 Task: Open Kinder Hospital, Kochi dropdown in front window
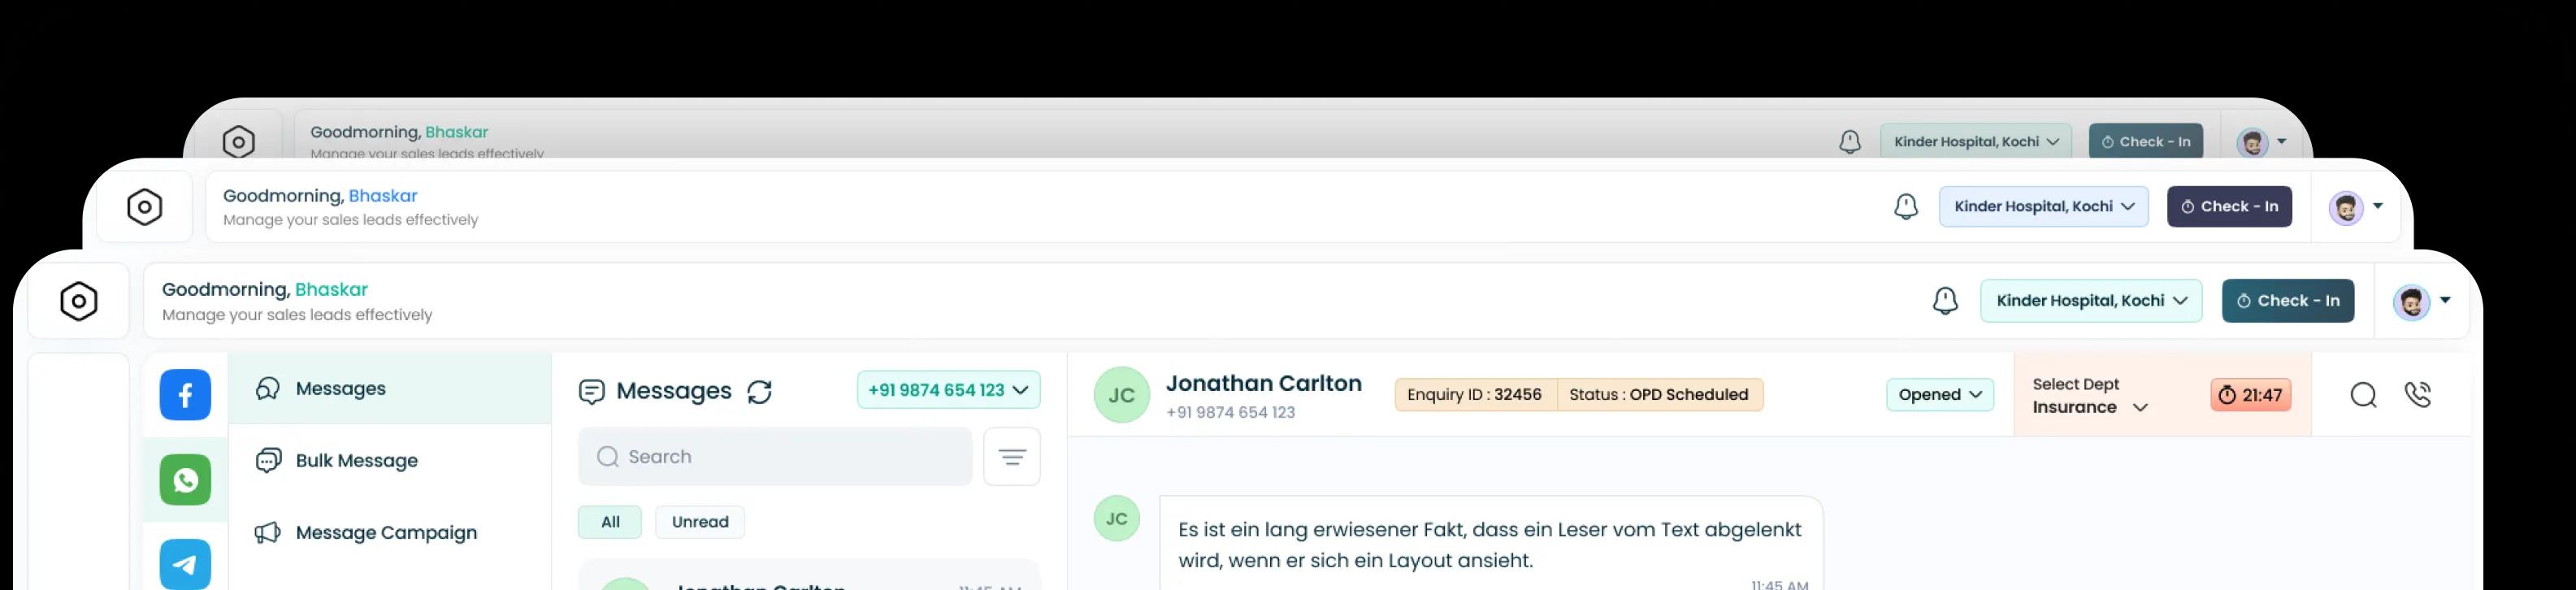click(x=2091, y=301)
